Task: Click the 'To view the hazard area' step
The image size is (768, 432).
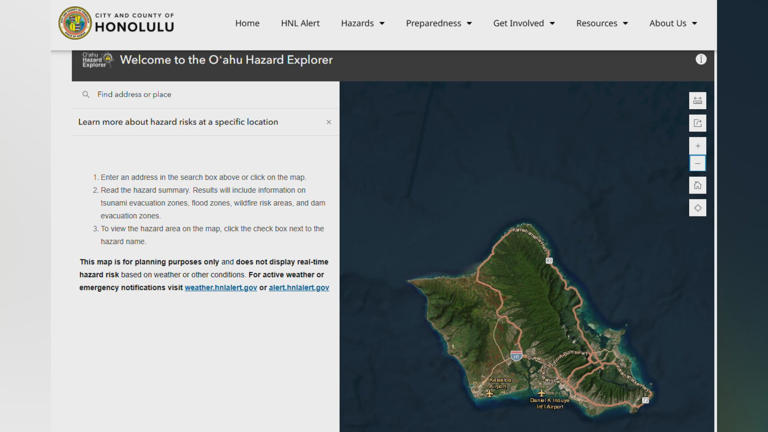Action: pyautogui.click(x=212, y=235)
